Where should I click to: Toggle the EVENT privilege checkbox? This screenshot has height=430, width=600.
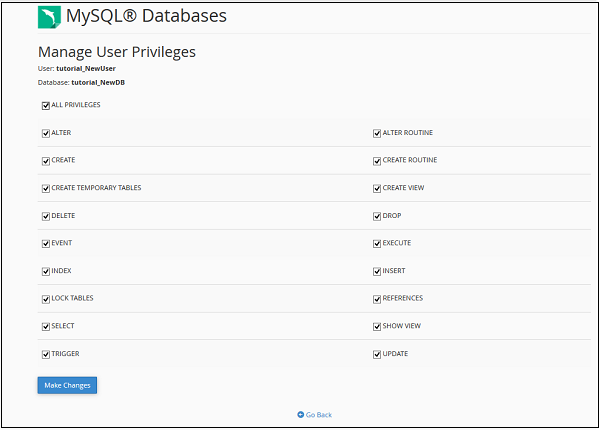46,243
